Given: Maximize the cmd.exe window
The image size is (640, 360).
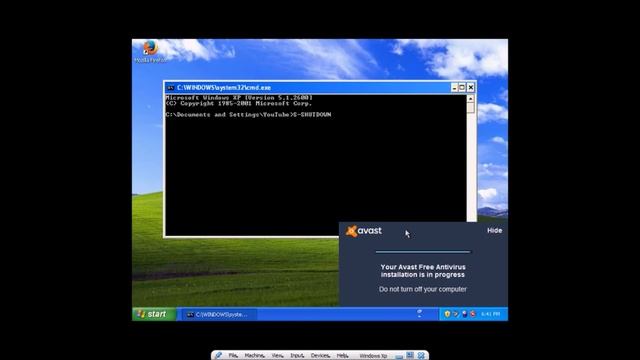Looking at the screenshot, I should pos(462,88).
